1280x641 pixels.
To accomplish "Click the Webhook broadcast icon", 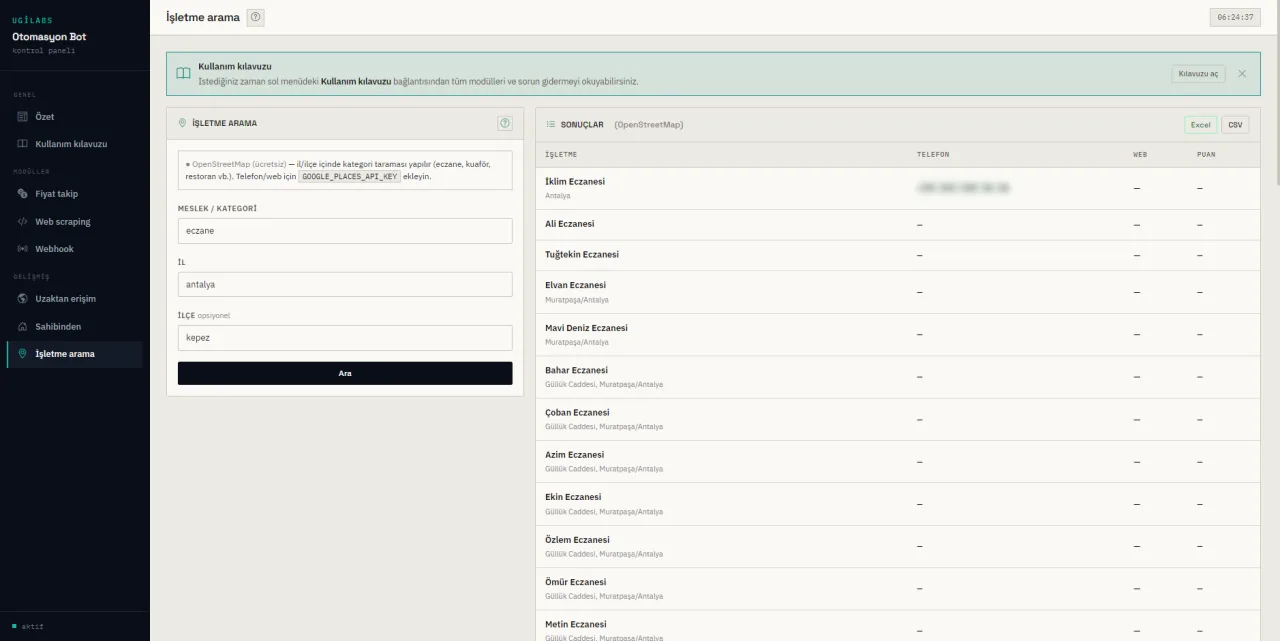I will [23, 249].
